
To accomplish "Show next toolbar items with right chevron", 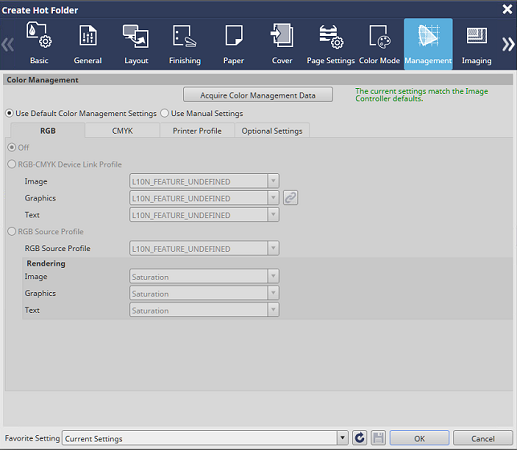I will coord(508,44).
